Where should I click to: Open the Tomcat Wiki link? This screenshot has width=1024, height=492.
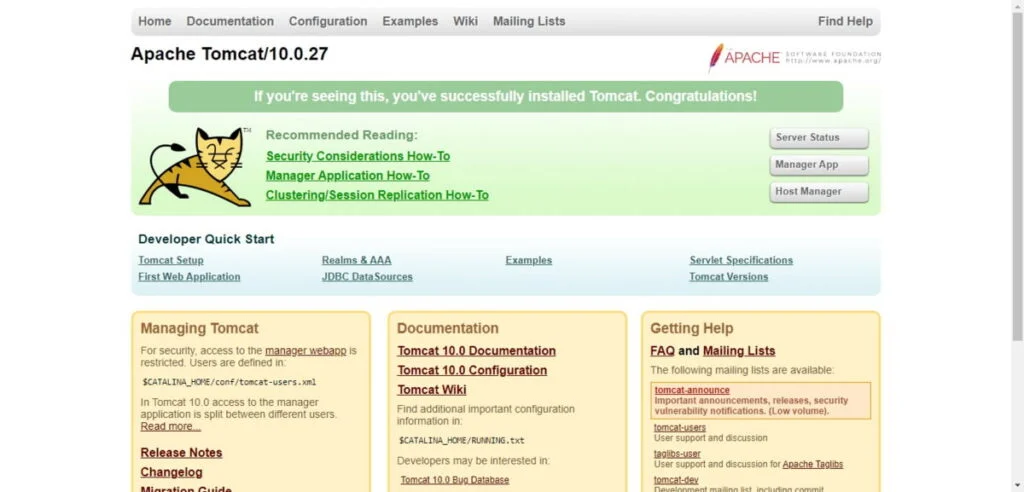tap(432, 390)
